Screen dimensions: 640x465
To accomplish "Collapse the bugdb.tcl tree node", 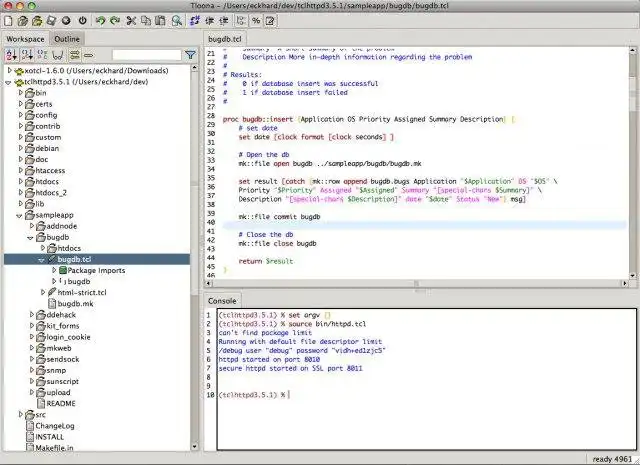I will [x=42, y=259].
